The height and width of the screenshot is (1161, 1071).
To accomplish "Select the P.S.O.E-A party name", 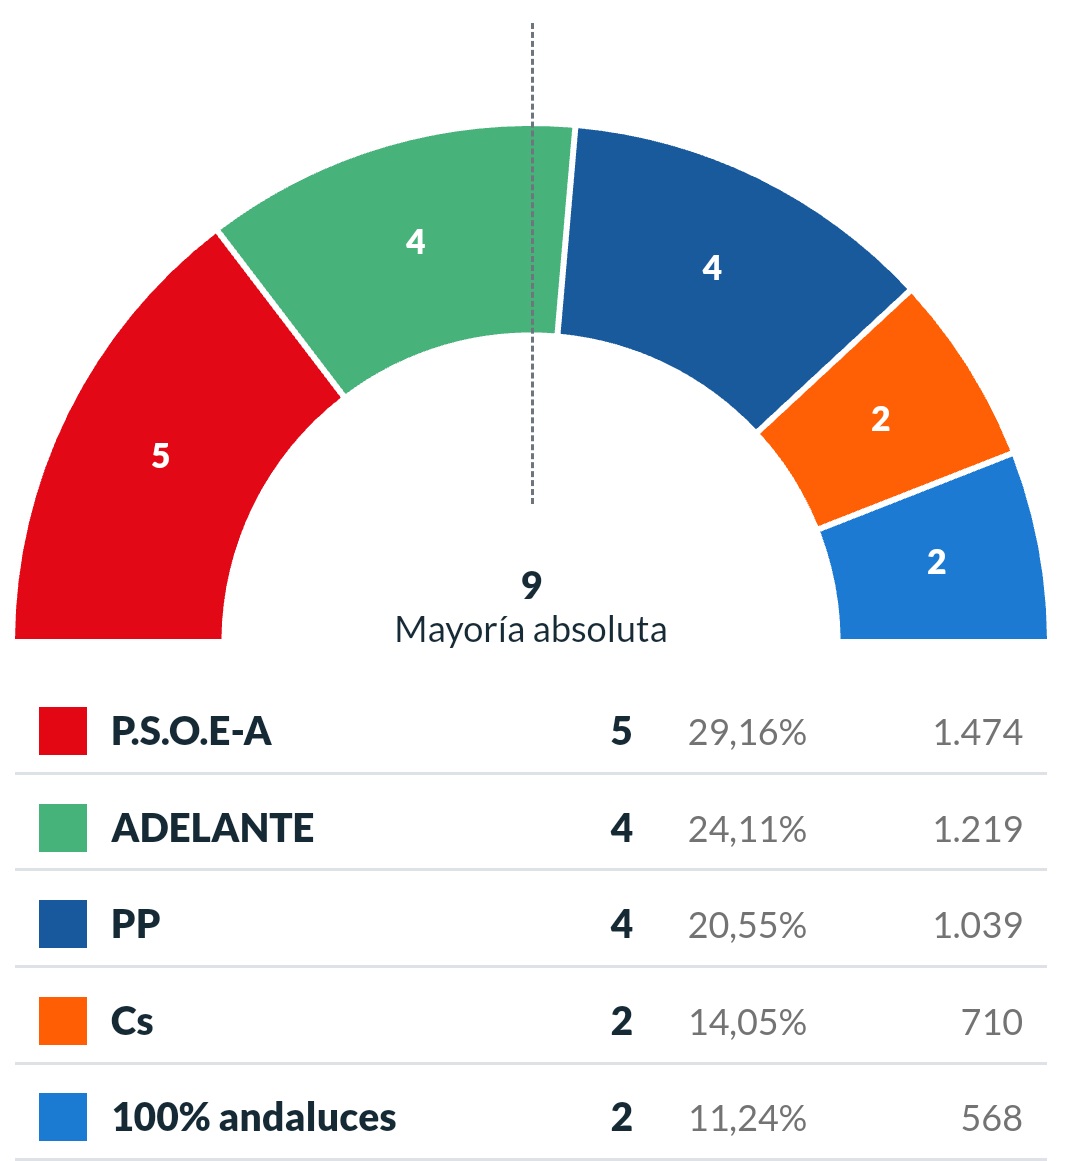I will pyautogui.click(x=191, y=732).
